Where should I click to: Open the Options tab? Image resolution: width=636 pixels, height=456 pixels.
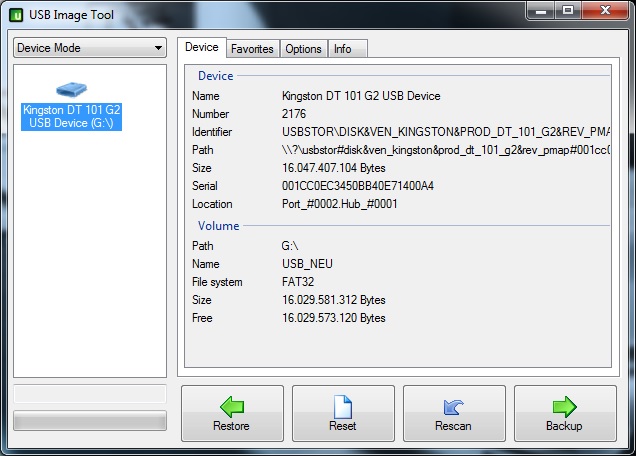point(303,49)
